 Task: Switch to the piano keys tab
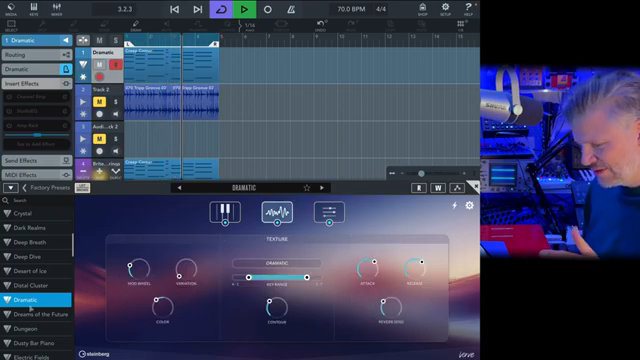coord(225,212)
